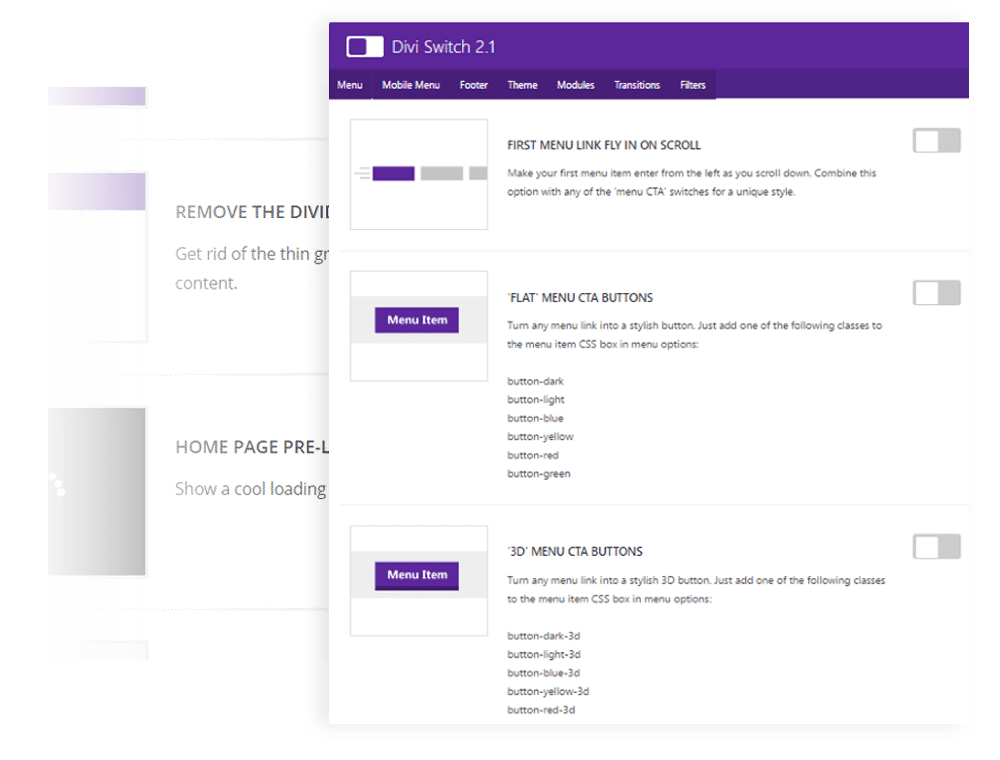Click the 'button-yellow' class name
This screenshot has height=760, width=1000.
click(x=540, y=437)
